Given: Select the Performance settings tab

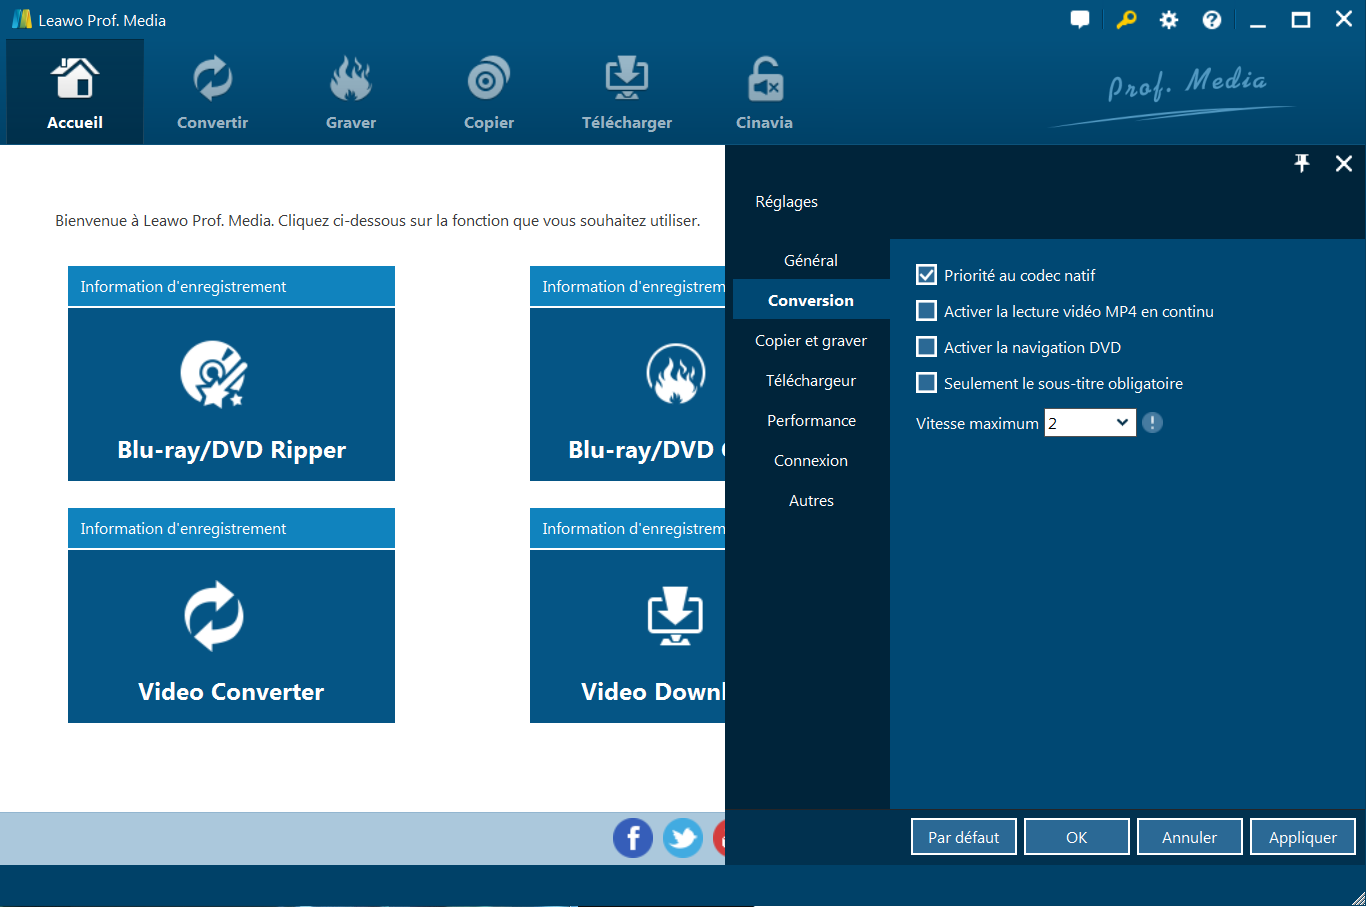Looking at the screenshot, I should [x=811, y=420].
